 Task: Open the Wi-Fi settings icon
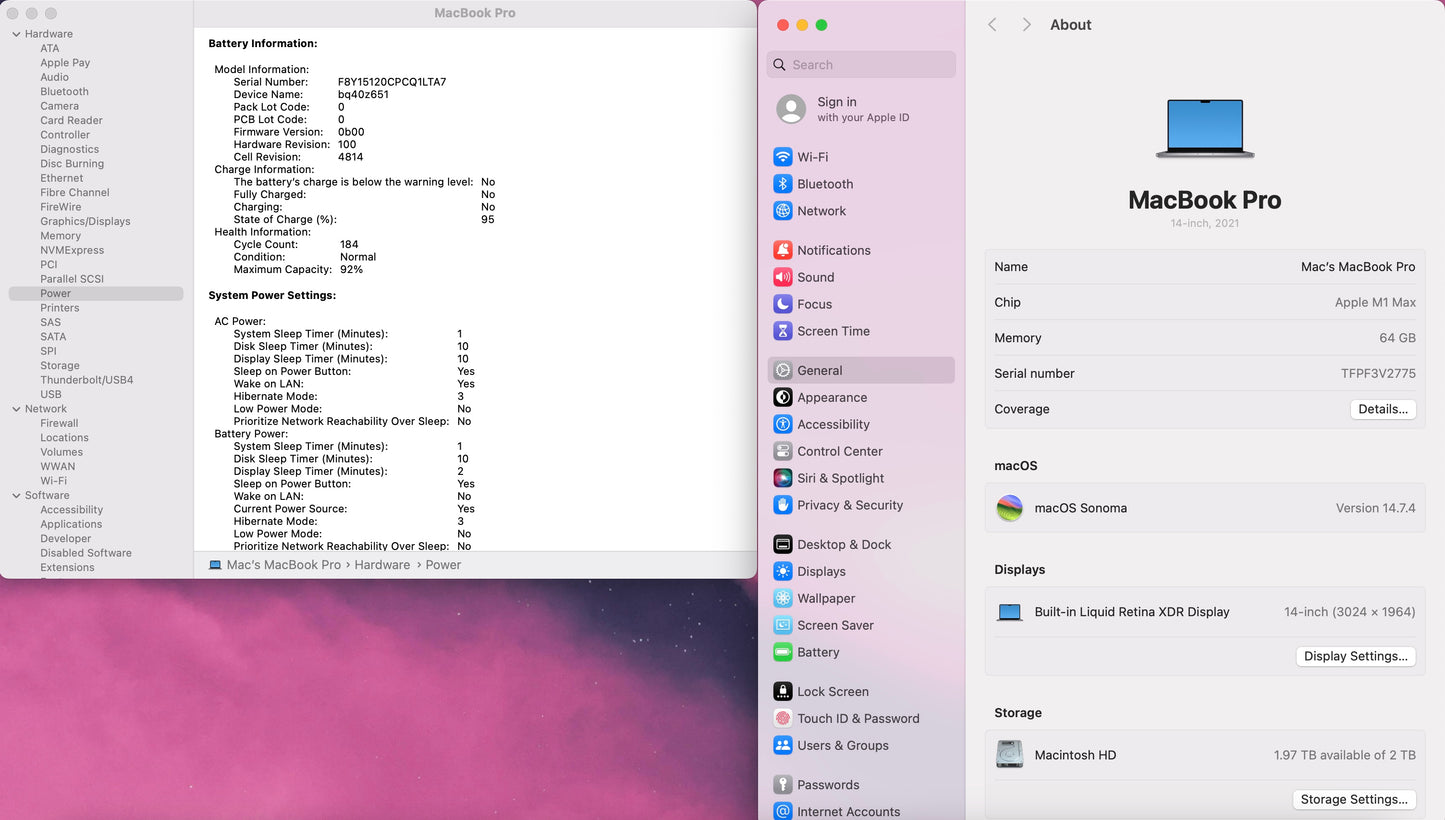(x=783, y=157)
